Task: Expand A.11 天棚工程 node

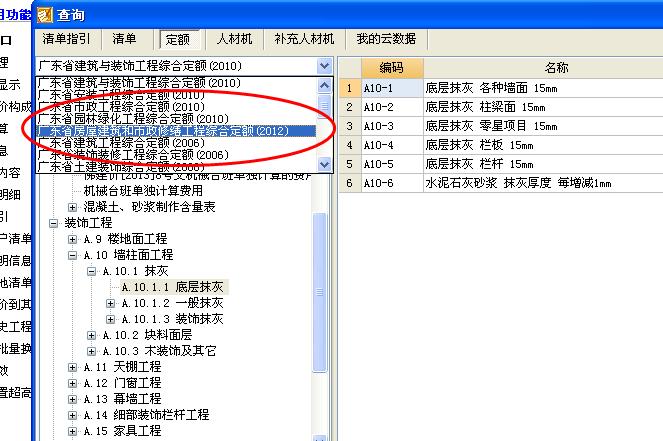Action: pos(72,367)
